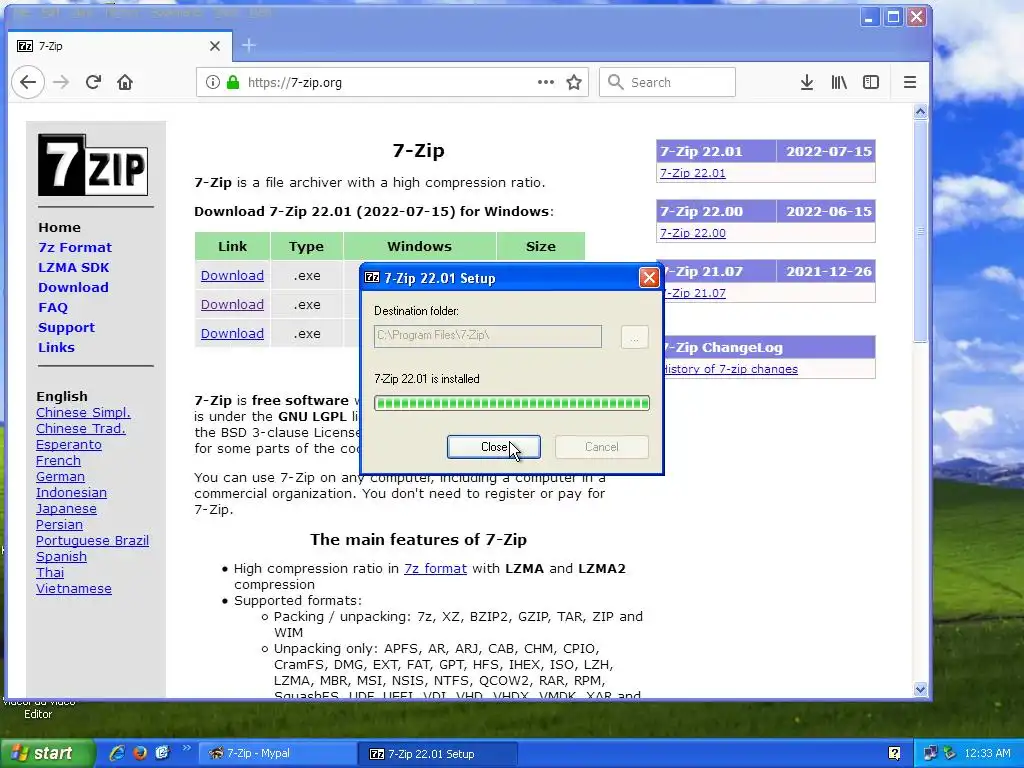The width and height of the screenshot is (1024, 768).
Task: Open the hamburger application menu
Action: (910, 82)
